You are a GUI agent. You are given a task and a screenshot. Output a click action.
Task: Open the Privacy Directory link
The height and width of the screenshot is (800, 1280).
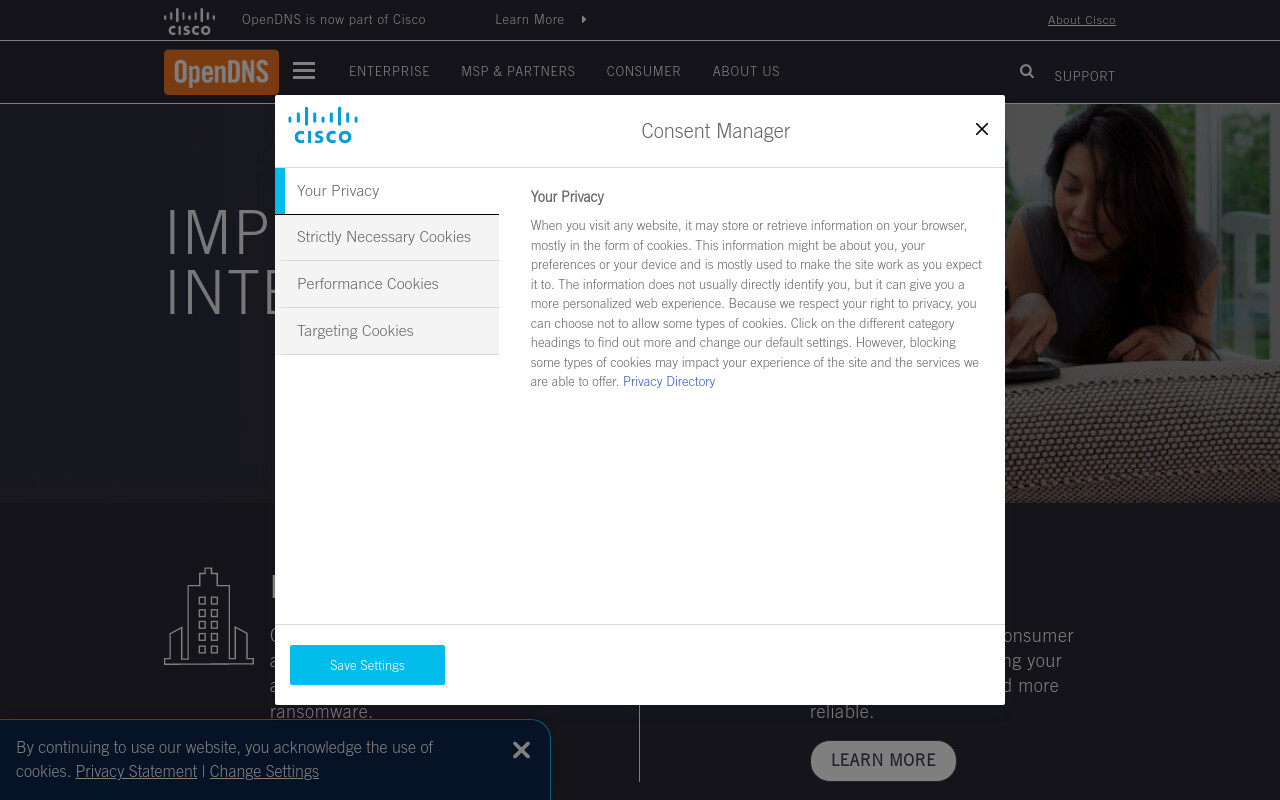(669, 381)
